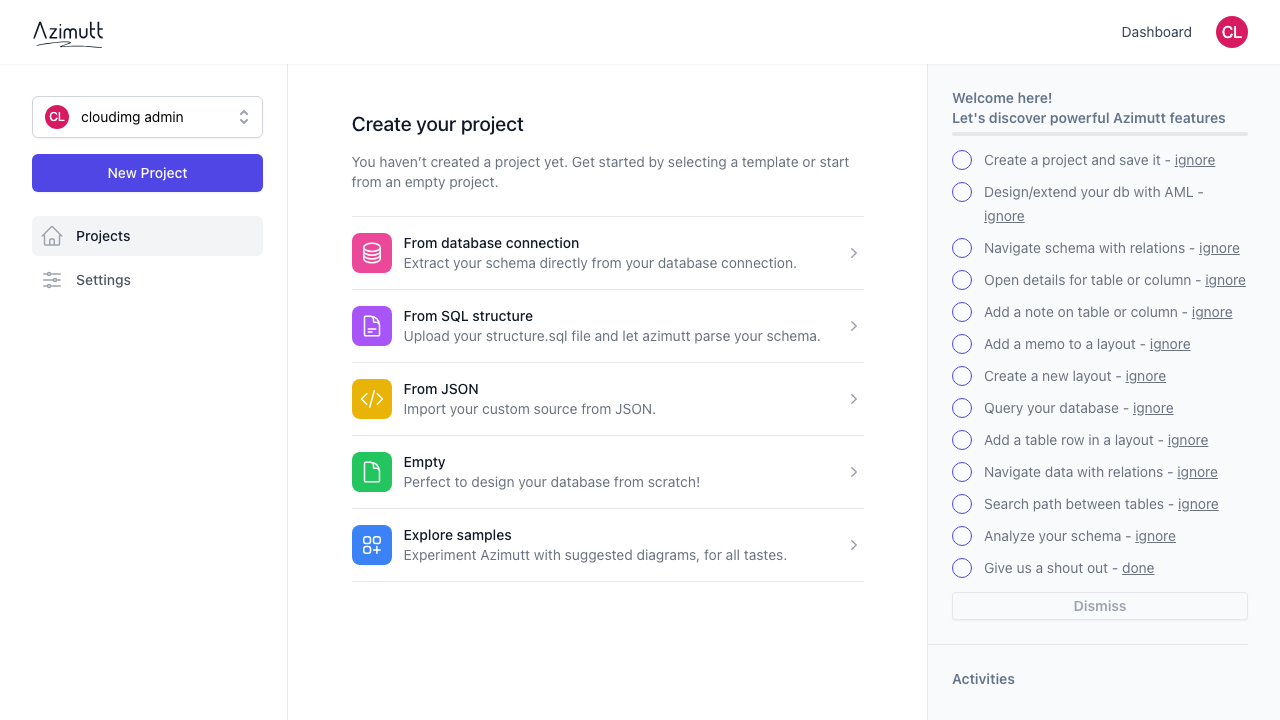Image resolution: width=1280 pixels, height=720 pixels.
Task: Select 'From database connection' title text
Action: (x=491, y=243)
